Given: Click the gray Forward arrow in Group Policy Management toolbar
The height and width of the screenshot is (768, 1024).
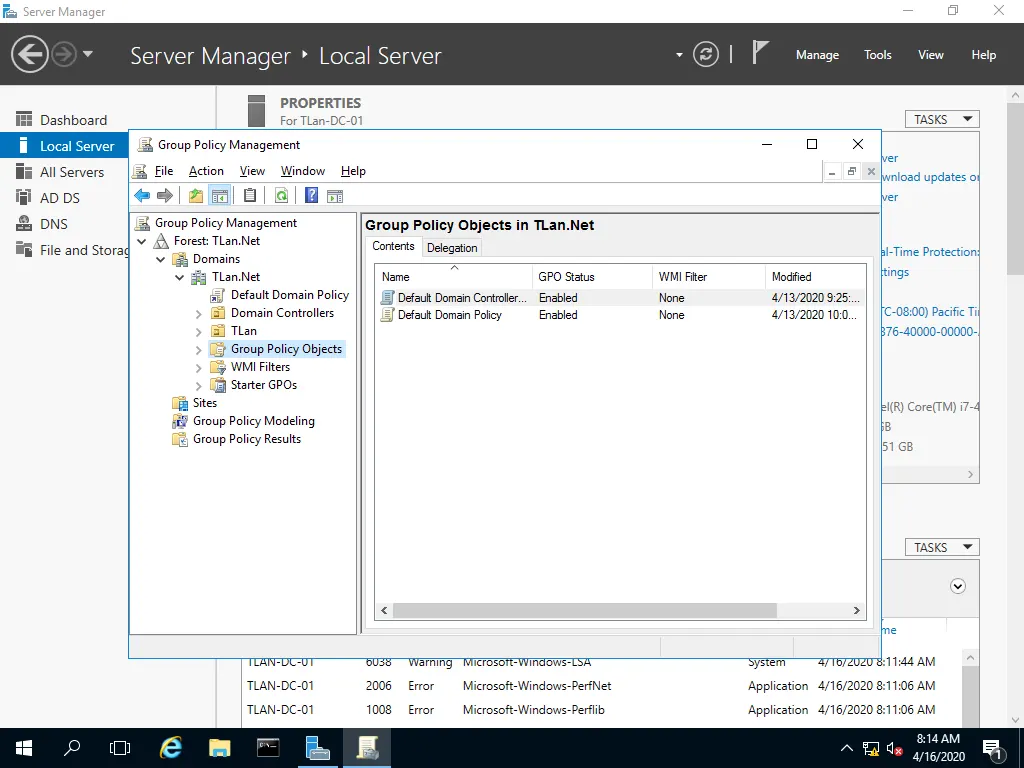Looking at the screenshot, I should (165, 195).
